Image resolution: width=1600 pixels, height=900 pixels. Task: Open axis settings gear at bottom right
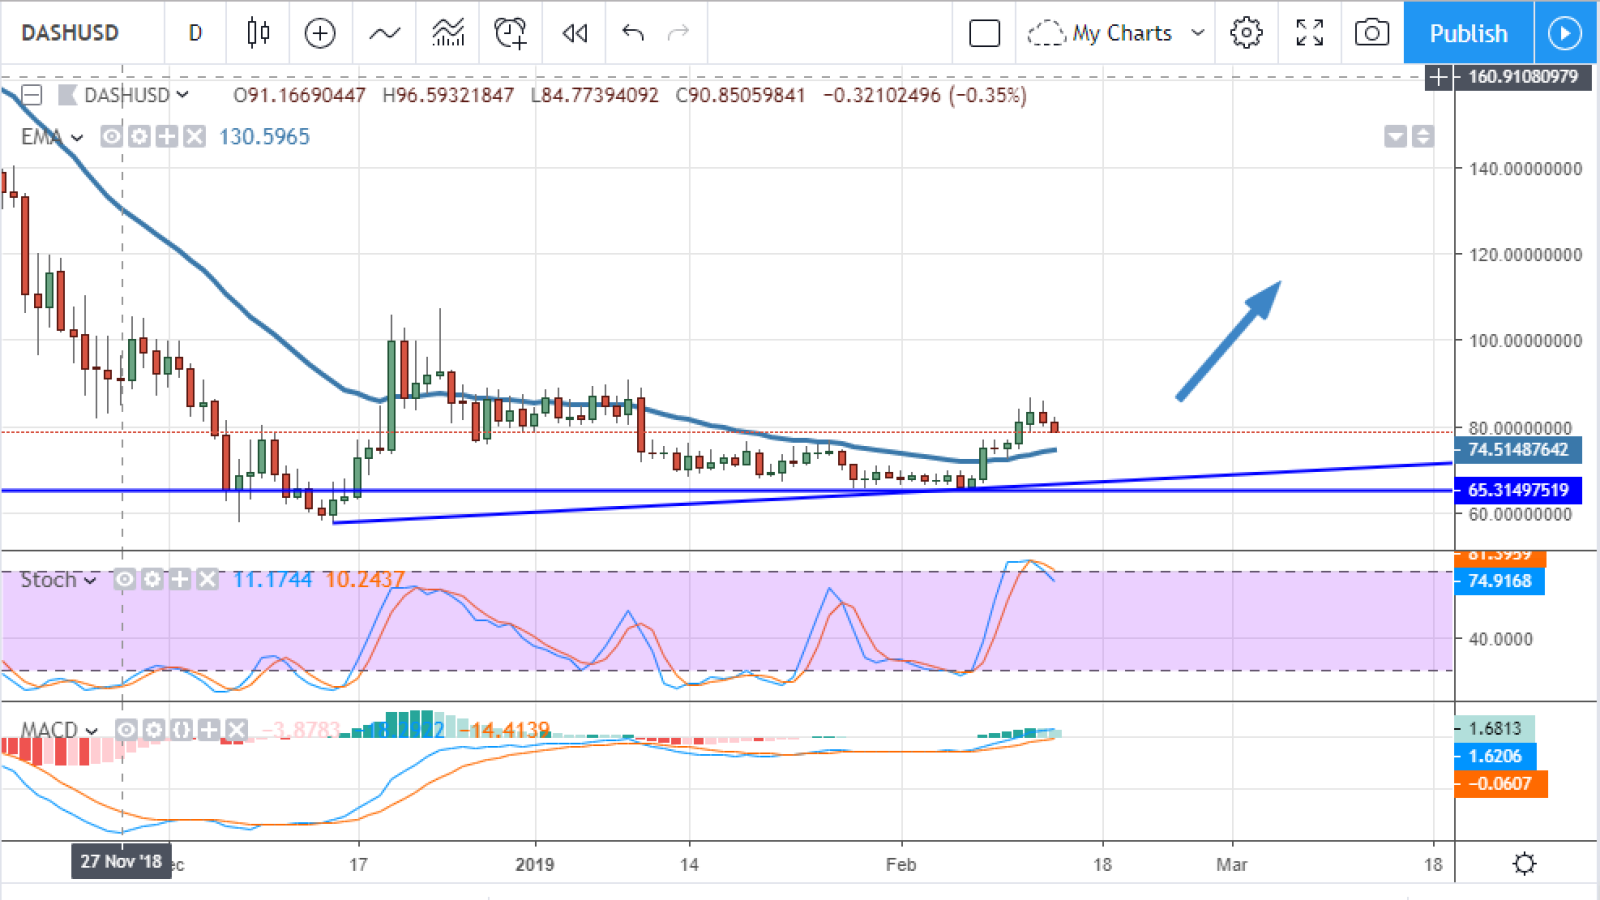pos(1524,863)
